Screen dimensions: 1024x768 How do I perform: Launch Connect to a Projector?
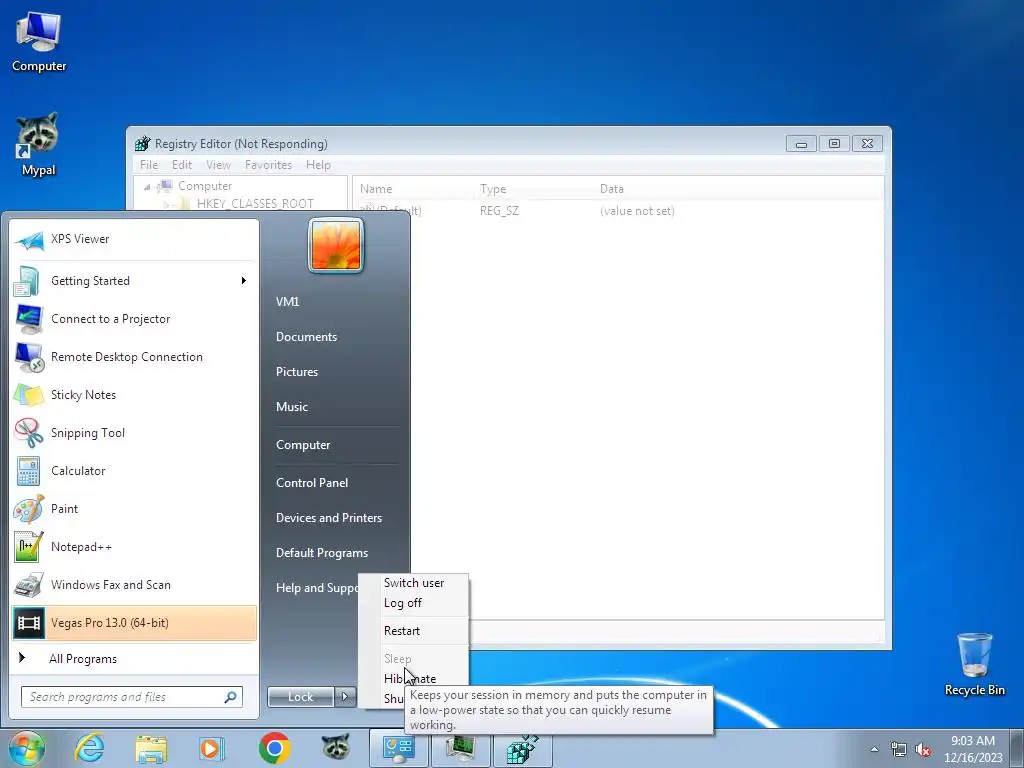point(133,319)
